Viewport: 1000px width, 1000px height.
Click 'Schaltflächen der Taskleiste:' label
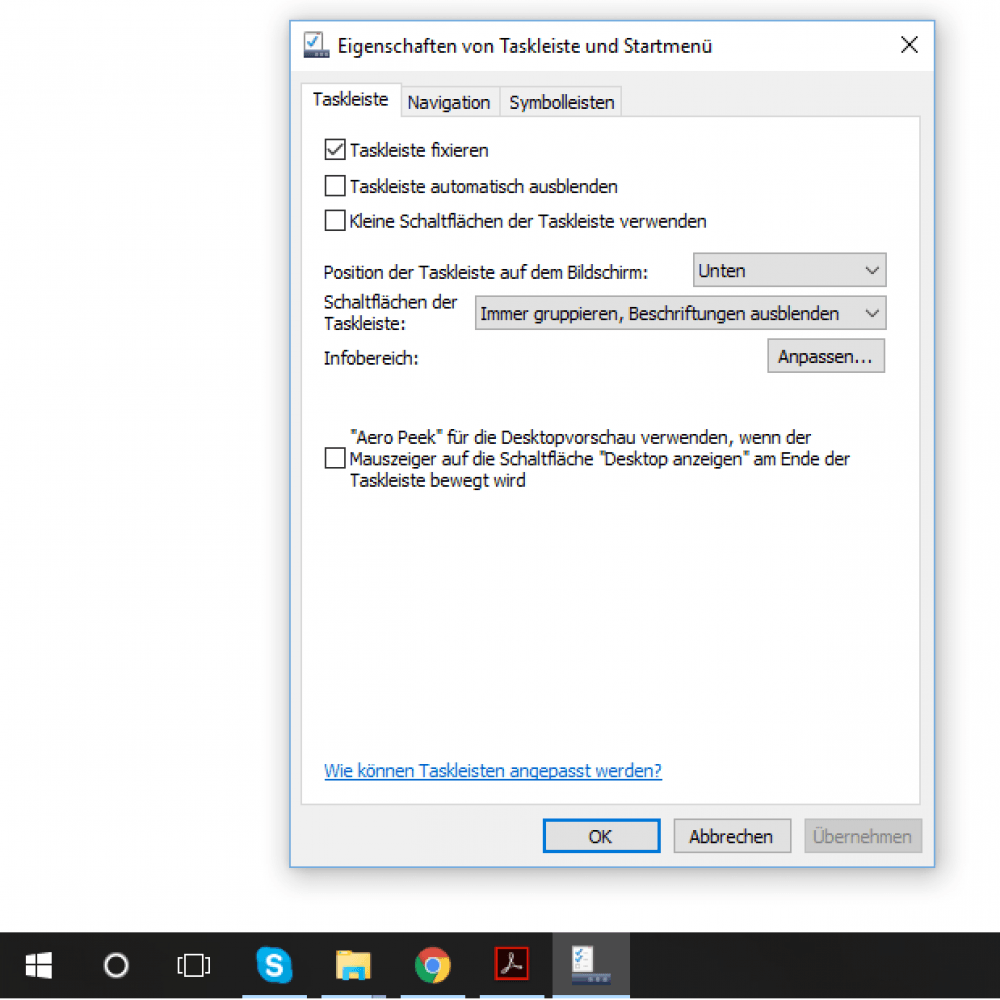tap(390, 312)
